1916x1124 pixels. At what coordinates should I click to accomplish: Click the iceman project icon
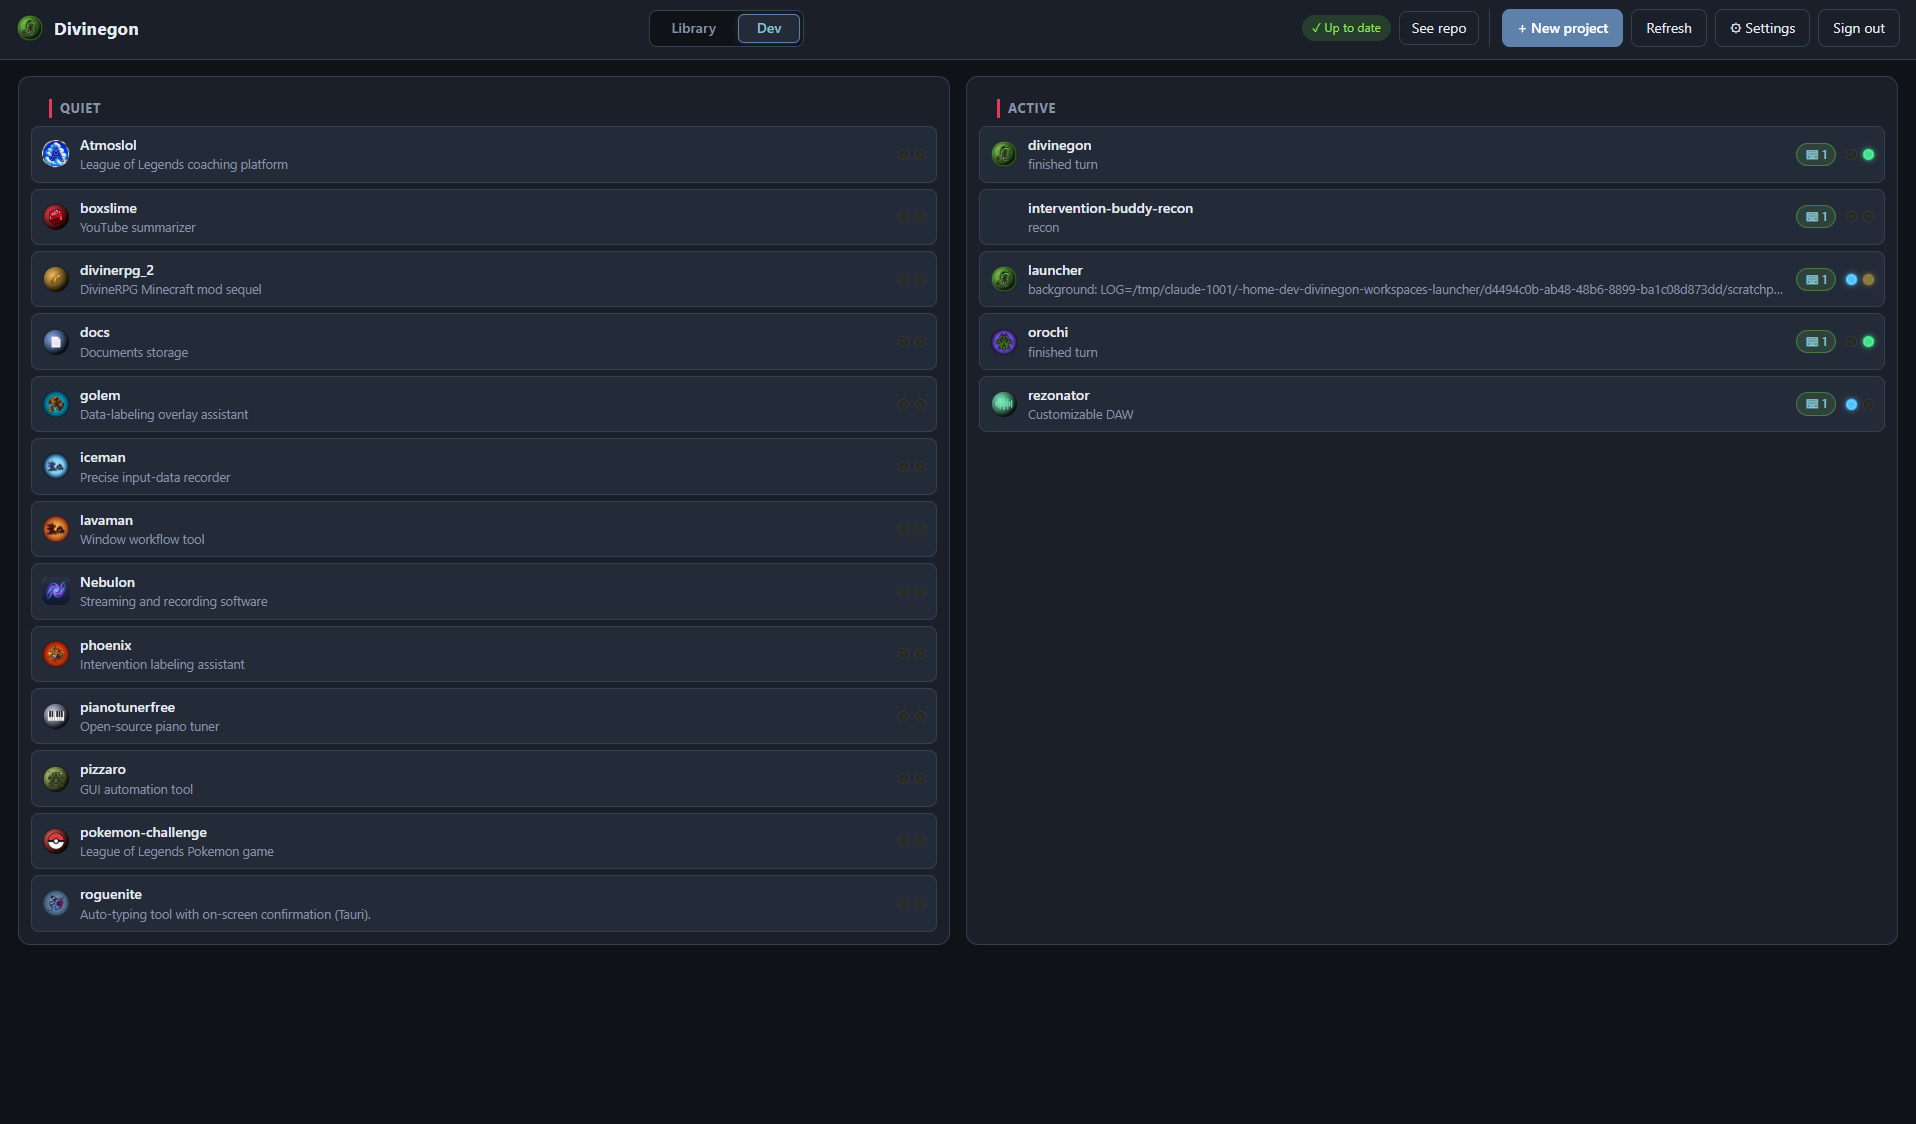coord(56,467)
